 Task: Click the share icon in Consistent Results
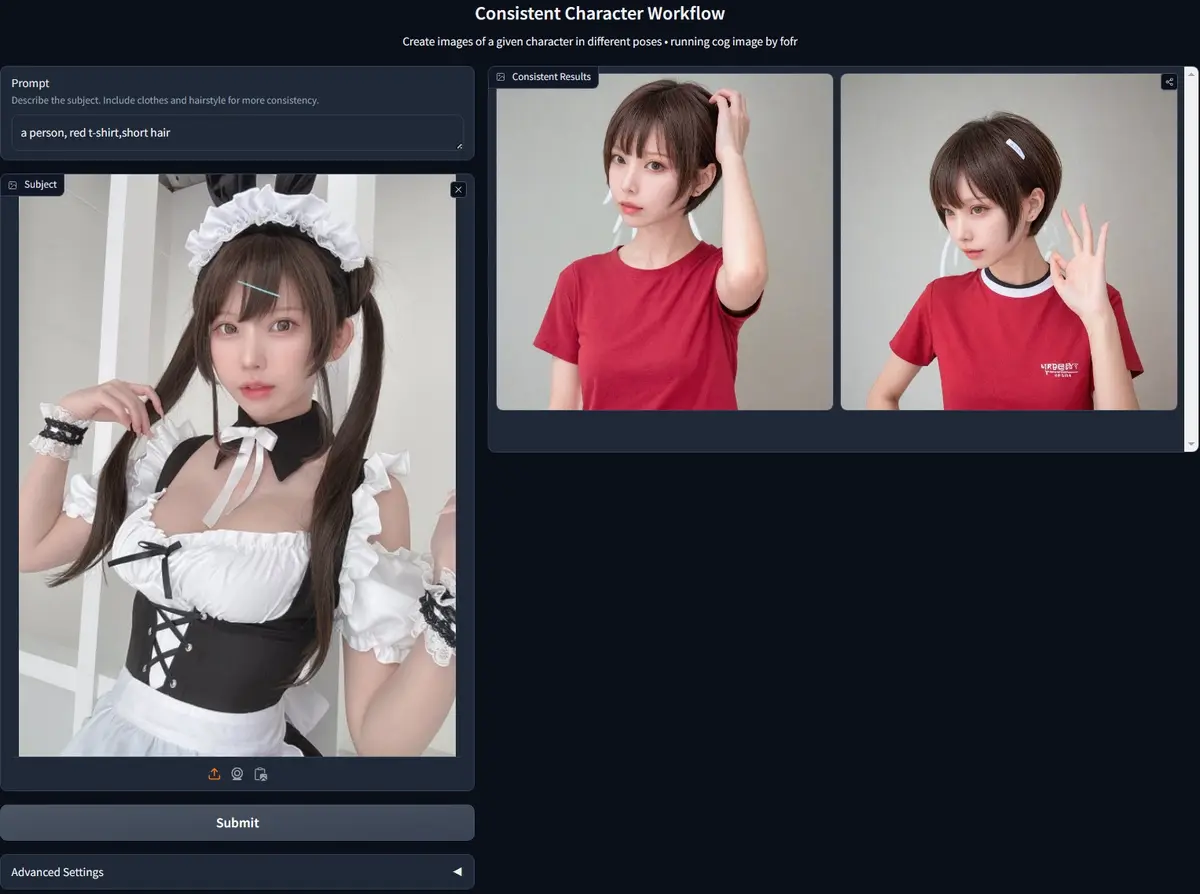point(1169,82)
